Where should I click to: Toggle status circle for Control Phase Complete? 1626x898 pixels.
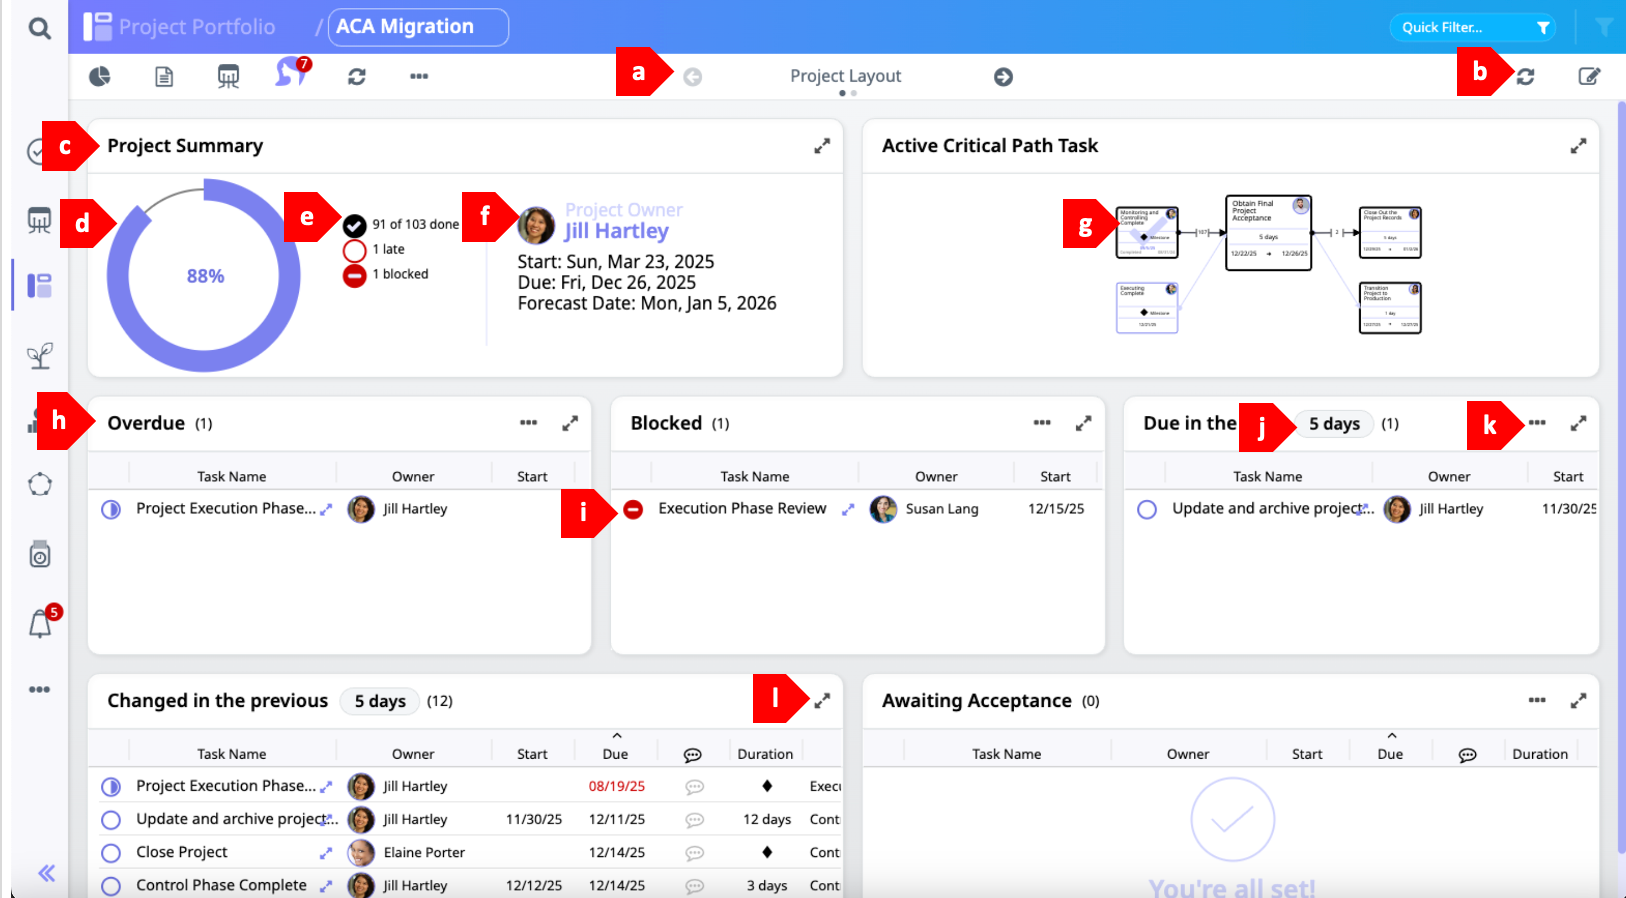pos(111,886)
